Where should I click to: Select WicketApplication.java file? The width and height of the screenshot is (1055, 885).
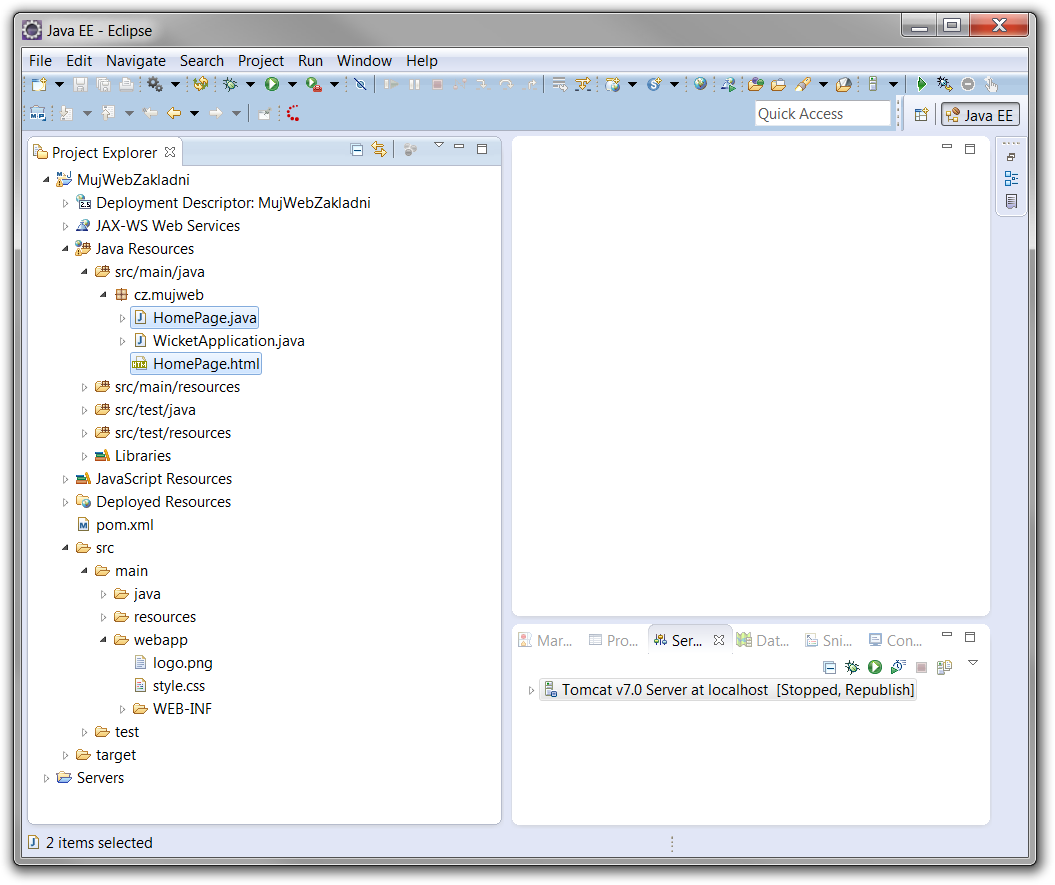pyautogui.click(x=228, y=341)
